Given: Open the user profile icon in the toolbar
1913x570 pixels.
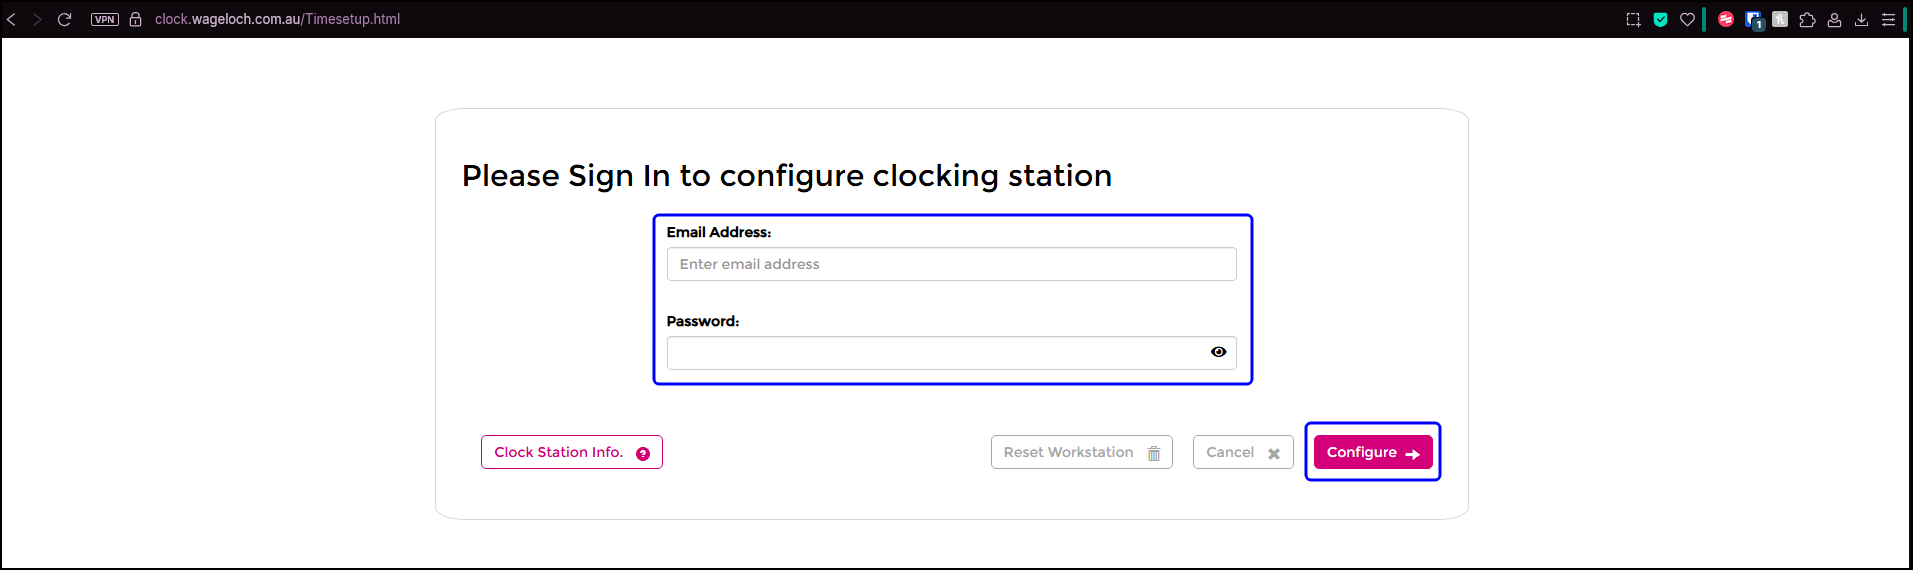Looking at the screenshot, I should point(1835,19).
